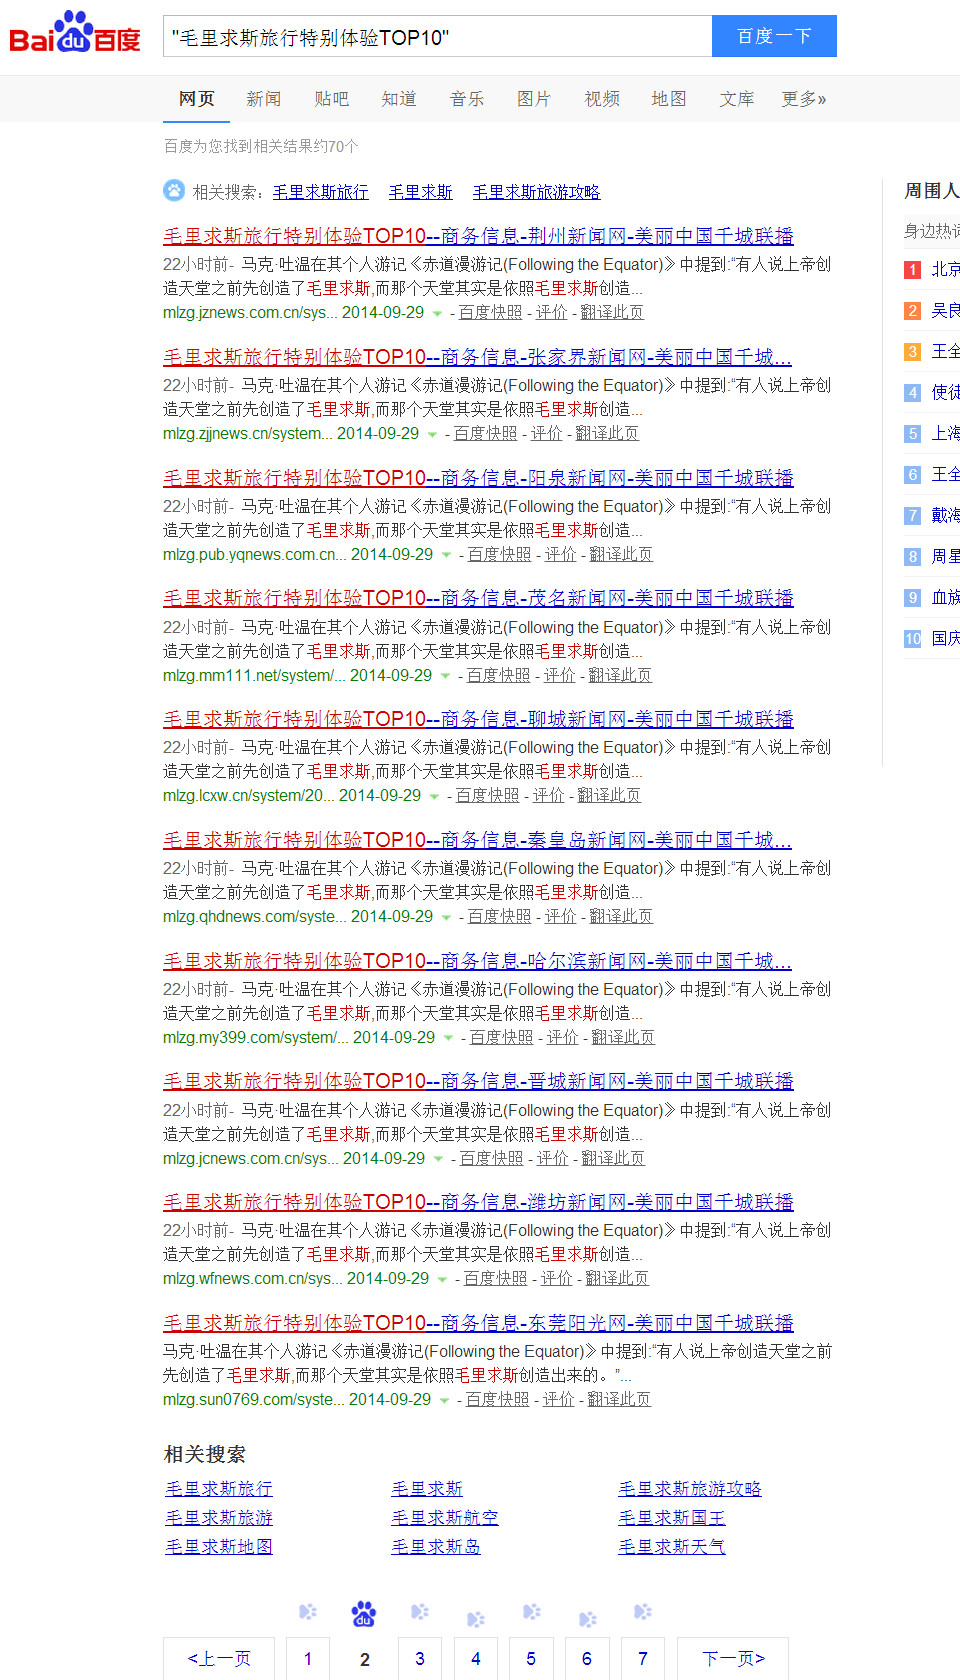Click the search query input field
The height and width of the screenshot is (1680, 960).
(x=437, y=37)
